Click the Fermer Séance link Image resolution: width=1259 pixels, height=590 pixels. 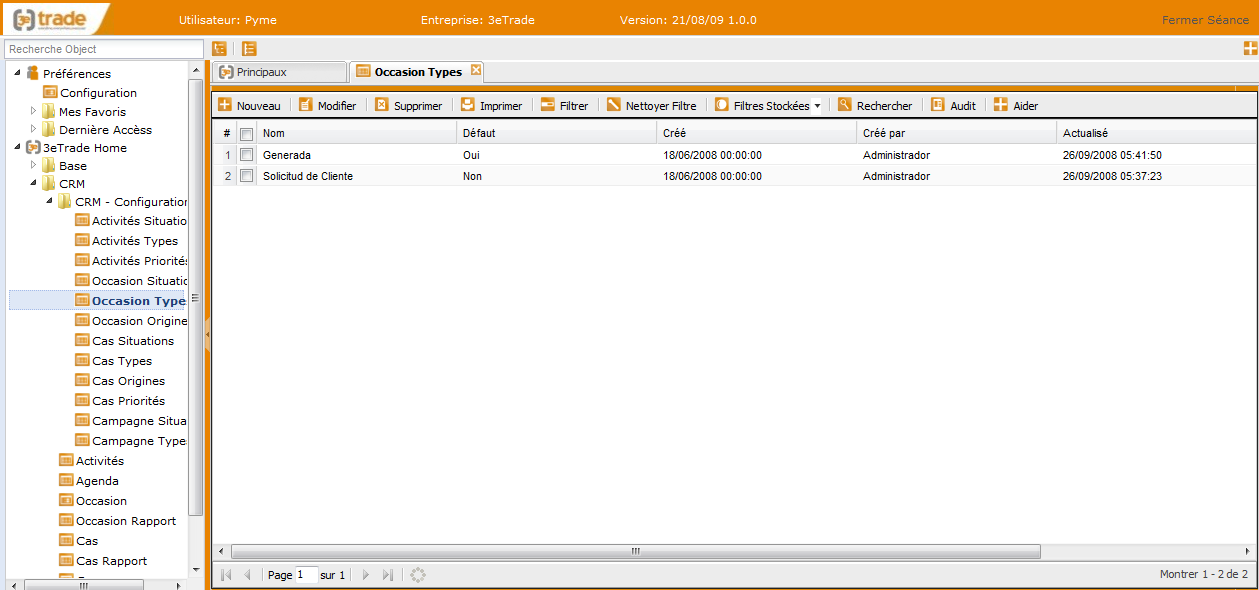click(x=1204, y=20)
